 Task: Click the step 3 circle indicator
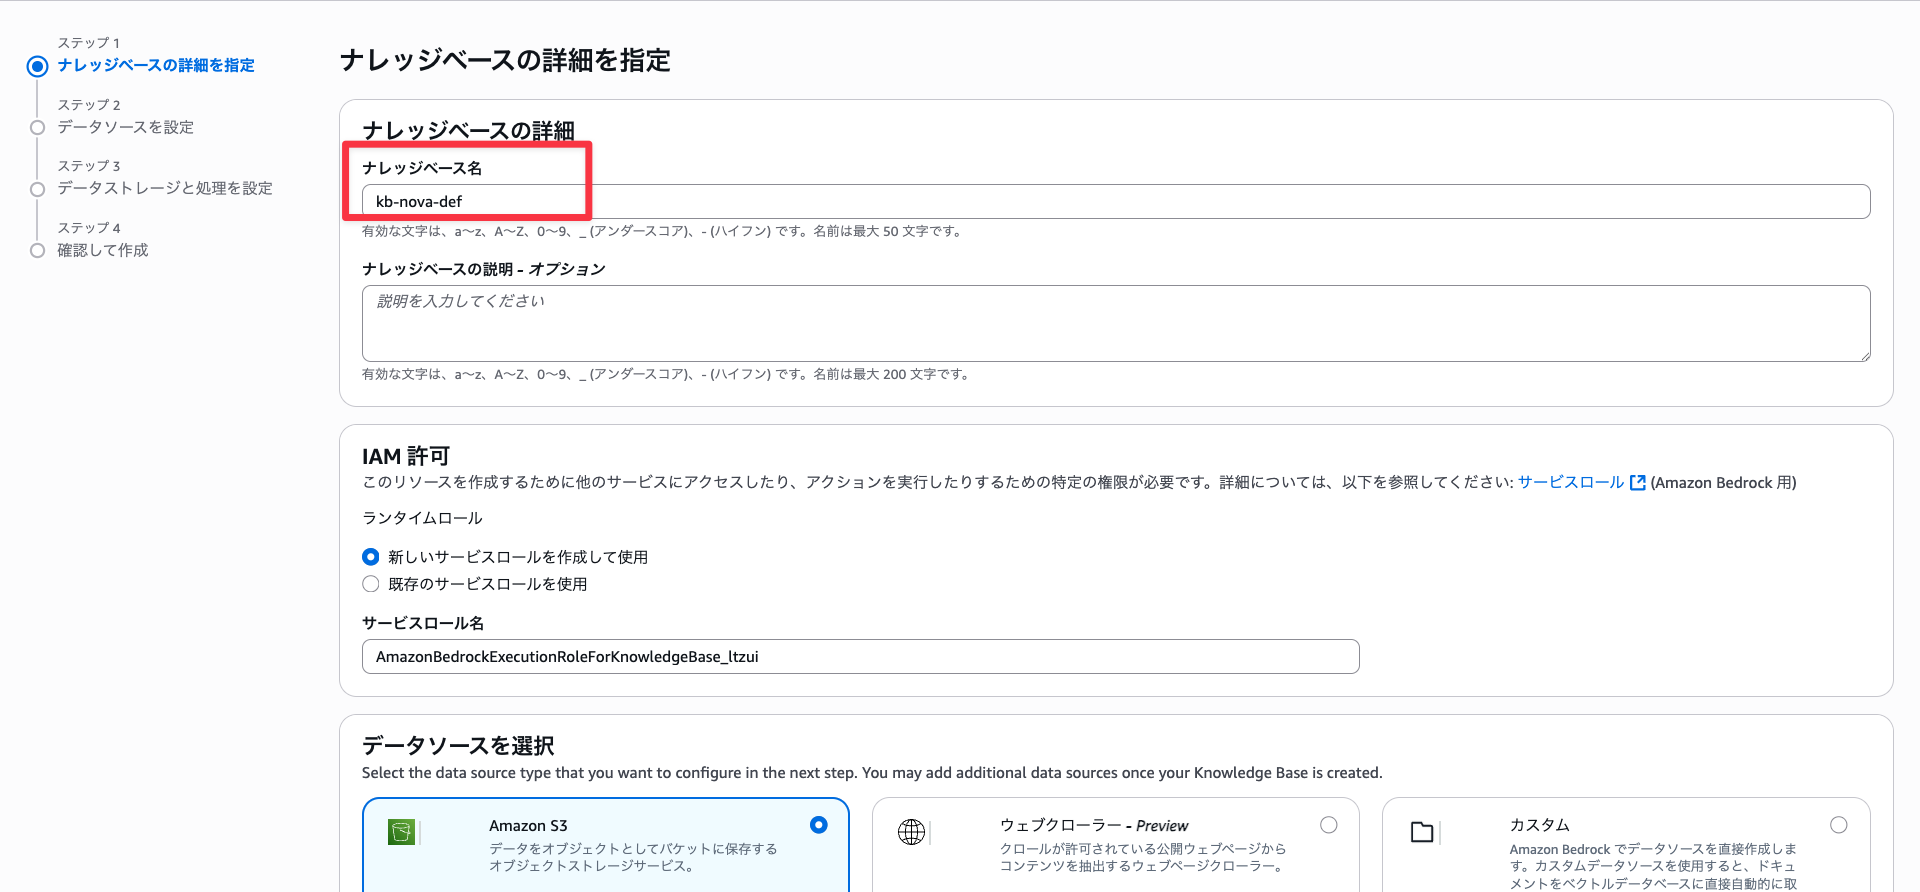tap(37, 189)
